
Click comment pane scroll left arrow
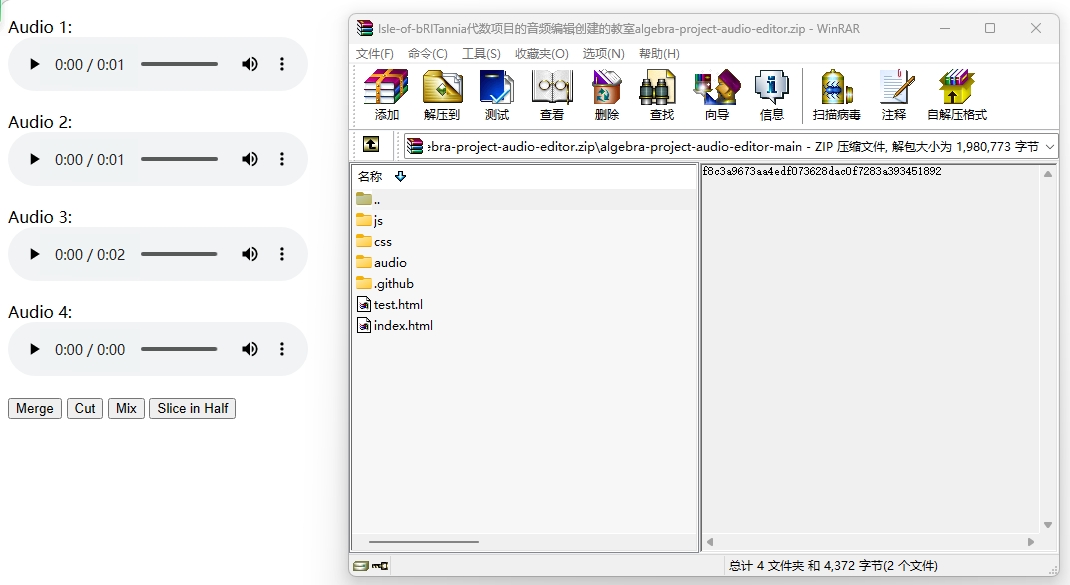710,542
